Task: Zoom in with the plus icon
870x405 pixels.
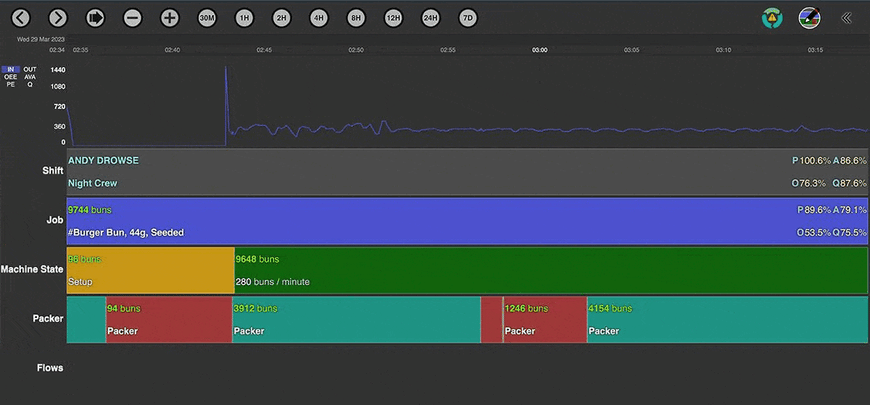Action: click(169, 18)
